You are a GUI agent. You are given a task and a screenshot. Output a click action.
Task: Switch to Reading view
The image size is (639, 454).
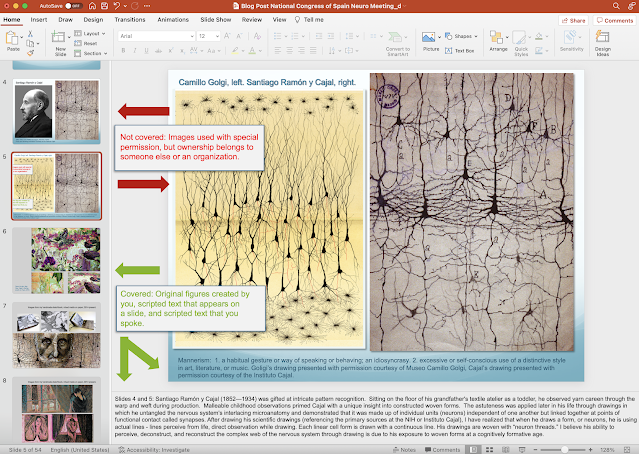tap(505, 450)
